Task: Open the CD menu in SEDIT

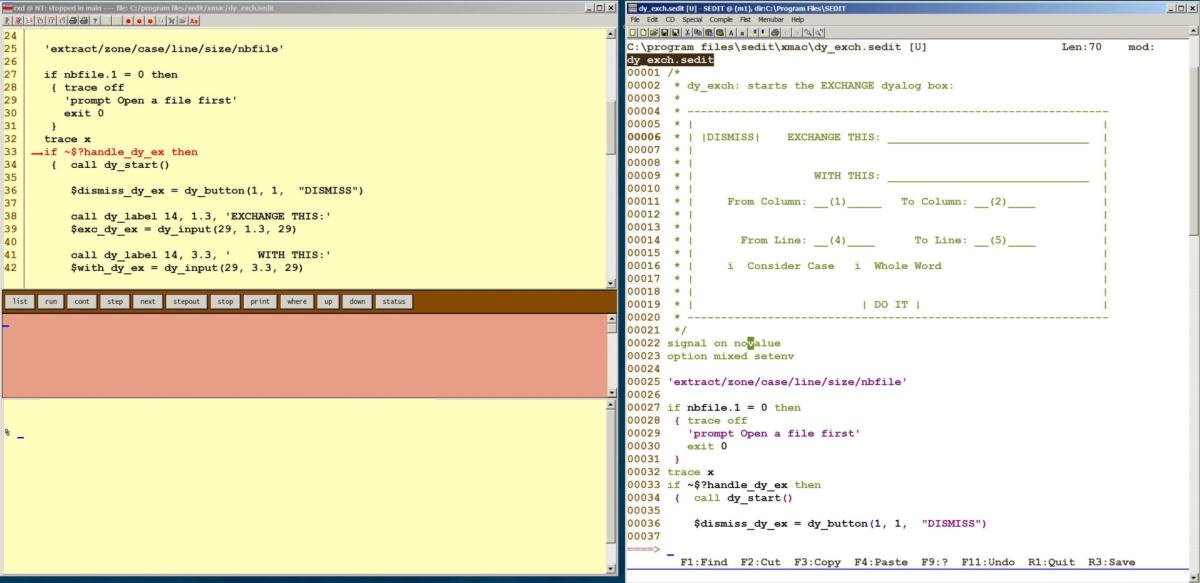Action: pyautogui.click(x=670, y=19)
